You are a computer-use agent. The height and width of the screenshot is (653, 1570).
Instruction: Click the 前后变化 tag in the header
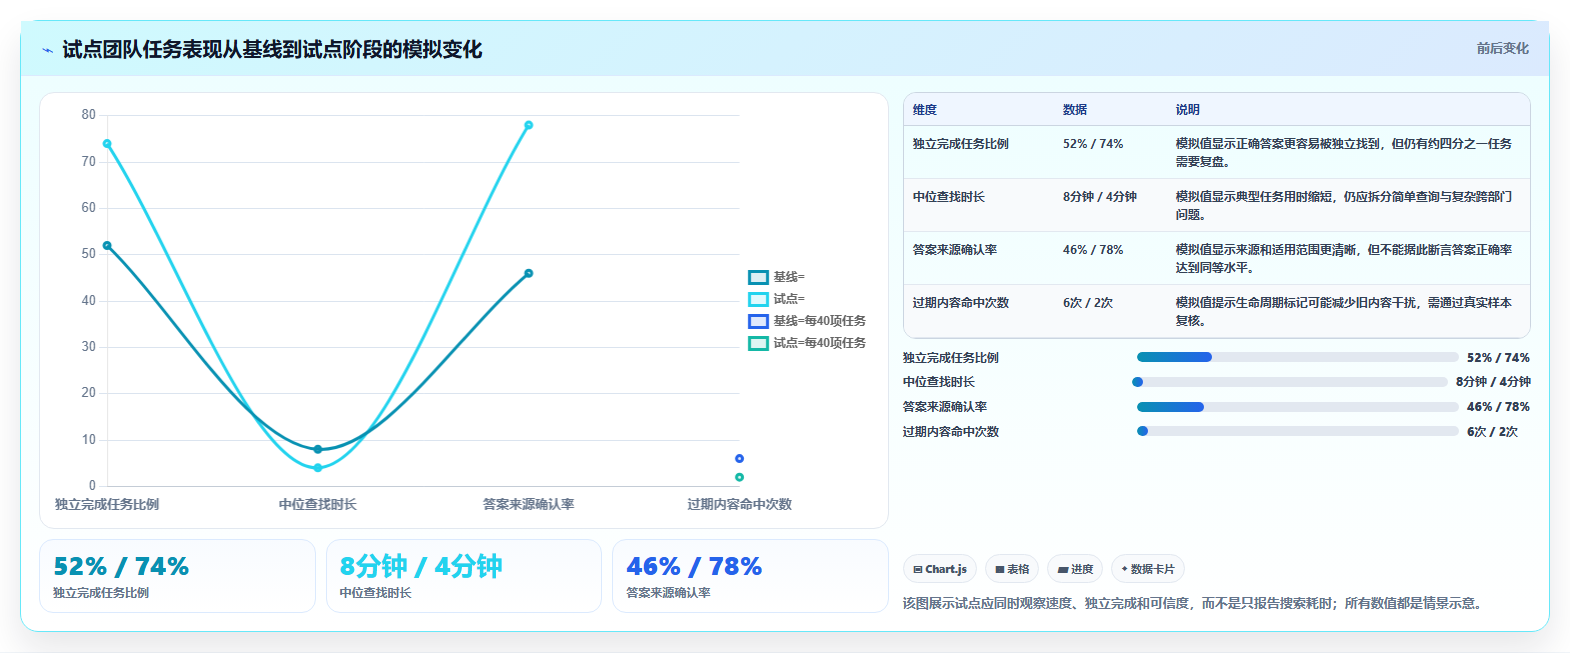coord(1502,48)
